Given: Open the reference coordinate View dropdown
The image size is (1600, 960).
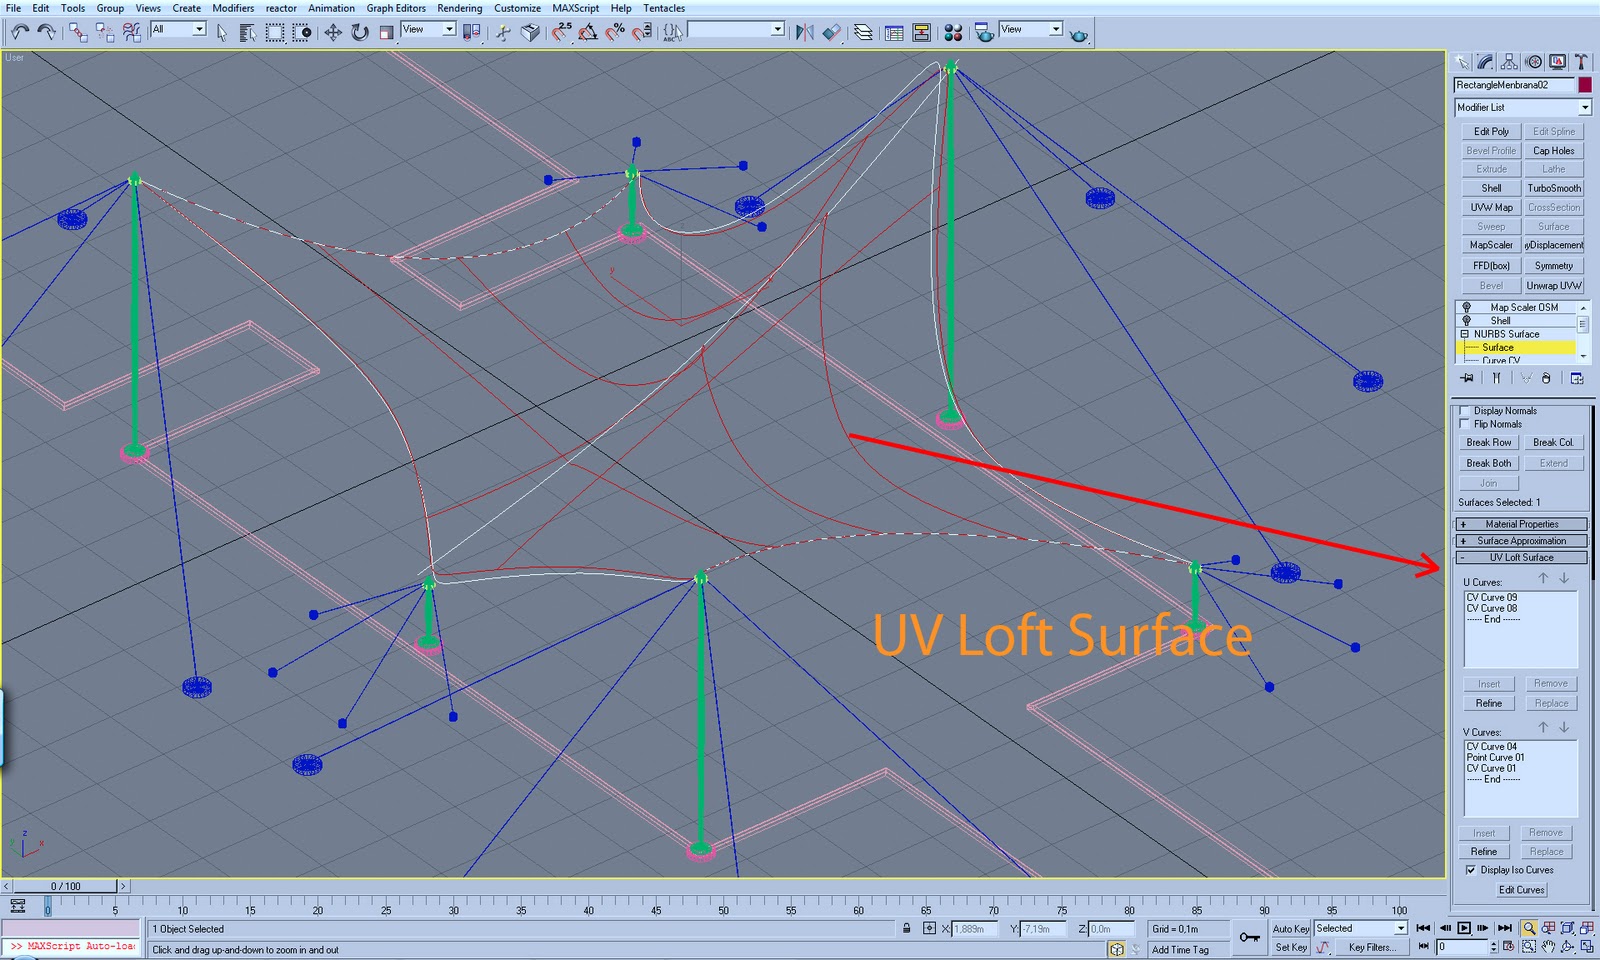Looking at the screenshot, I should point(428,30).
